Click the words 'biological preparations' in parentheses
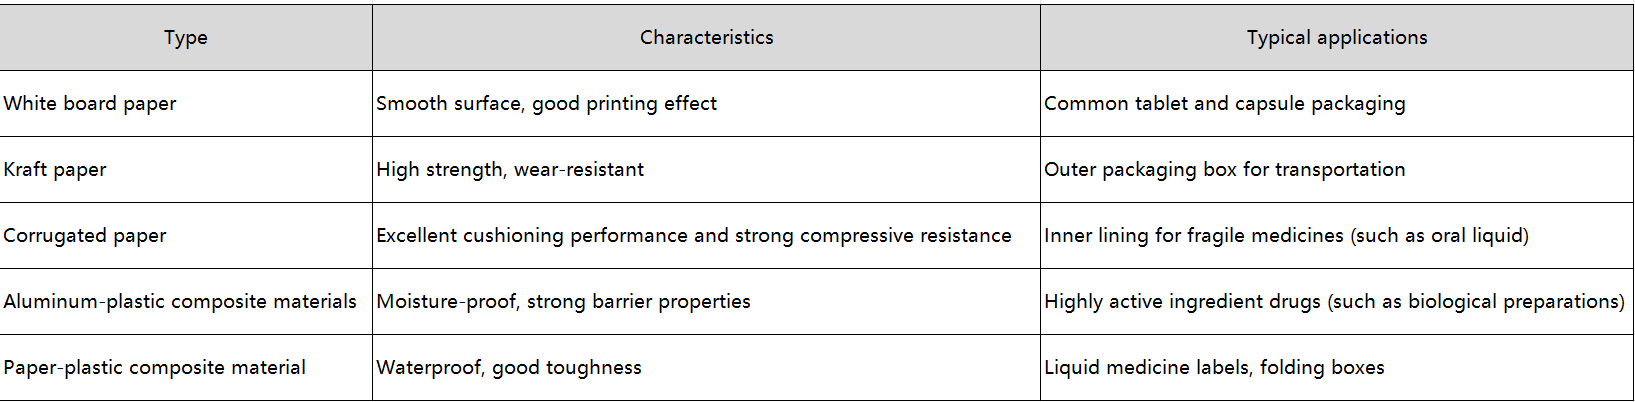This screenshot has height=402, width=1635. point(1513,302)
